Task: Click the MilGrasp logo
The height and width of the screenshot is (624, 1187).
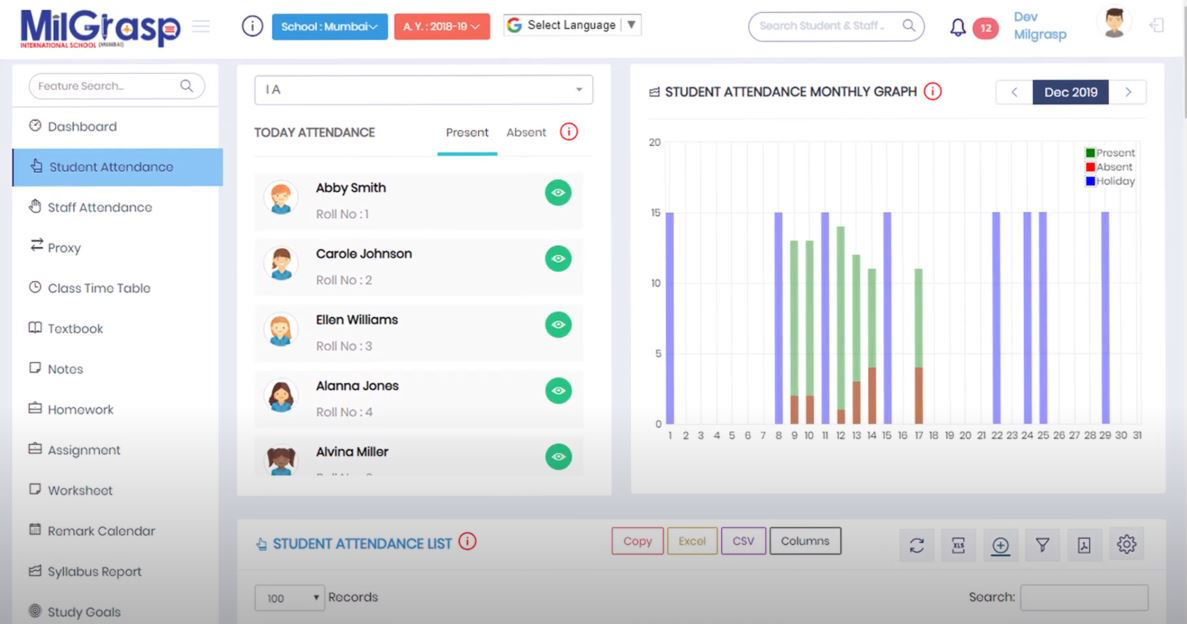Action: point(100,29)
